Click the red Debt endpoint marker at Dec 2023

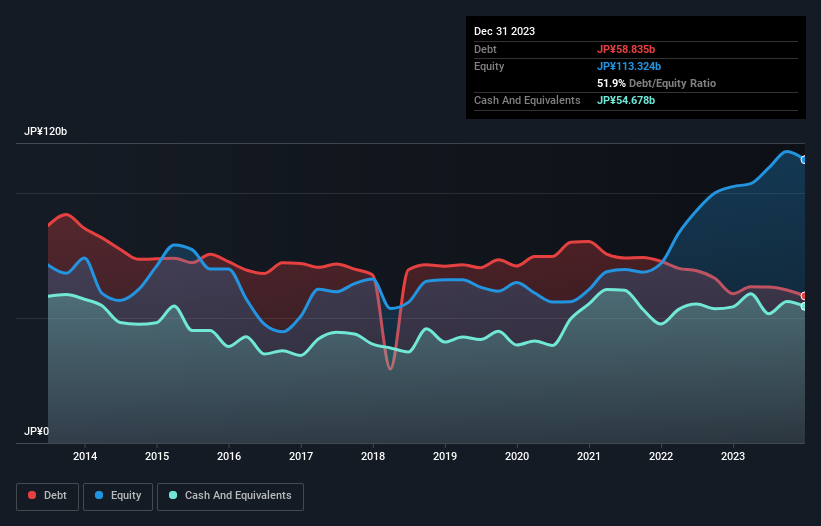coord(804,296)
